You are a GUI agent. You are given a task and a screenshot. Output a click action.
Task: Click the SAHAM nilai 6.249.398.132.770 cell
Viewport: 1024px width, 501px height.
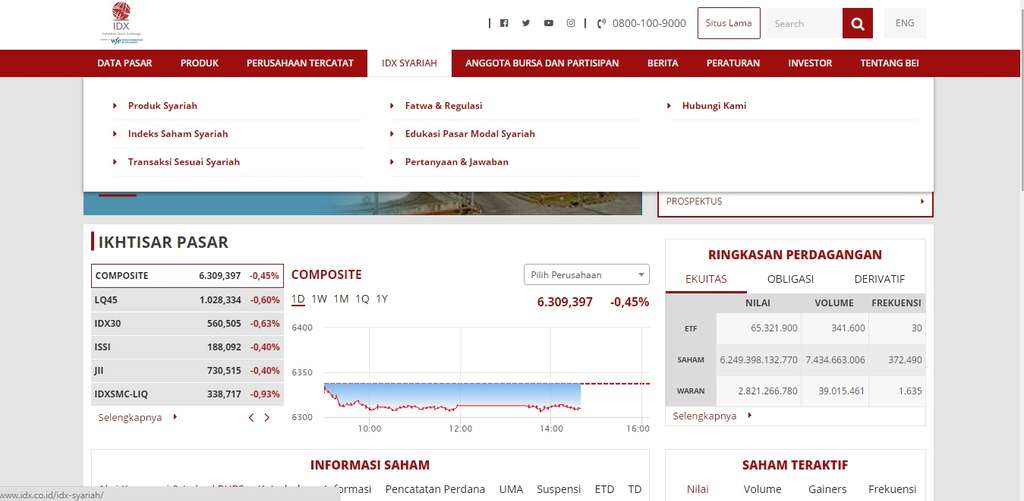point(759,360)
